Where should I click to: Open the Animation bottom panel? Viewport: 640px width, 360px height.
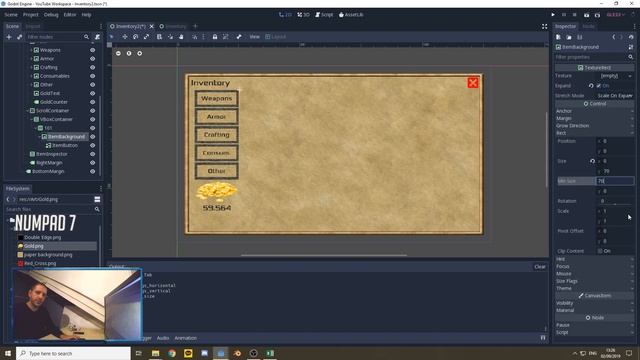(186, 338)
